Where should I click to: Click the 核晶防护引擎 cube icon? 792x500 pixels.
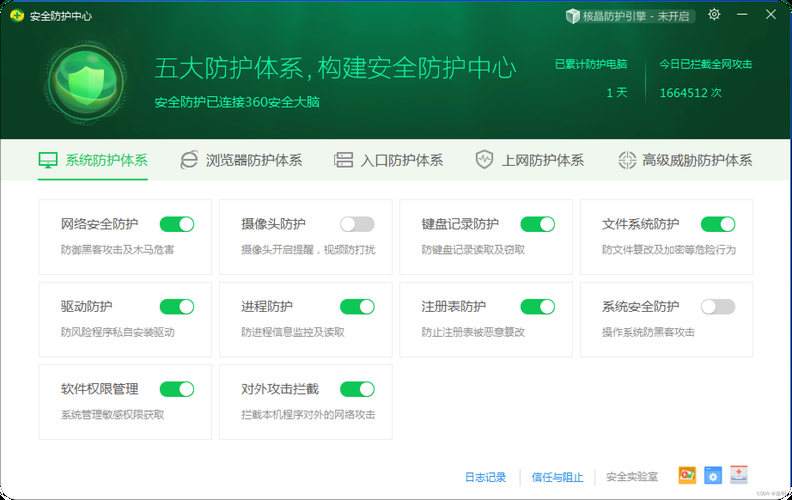pos(573,16)
